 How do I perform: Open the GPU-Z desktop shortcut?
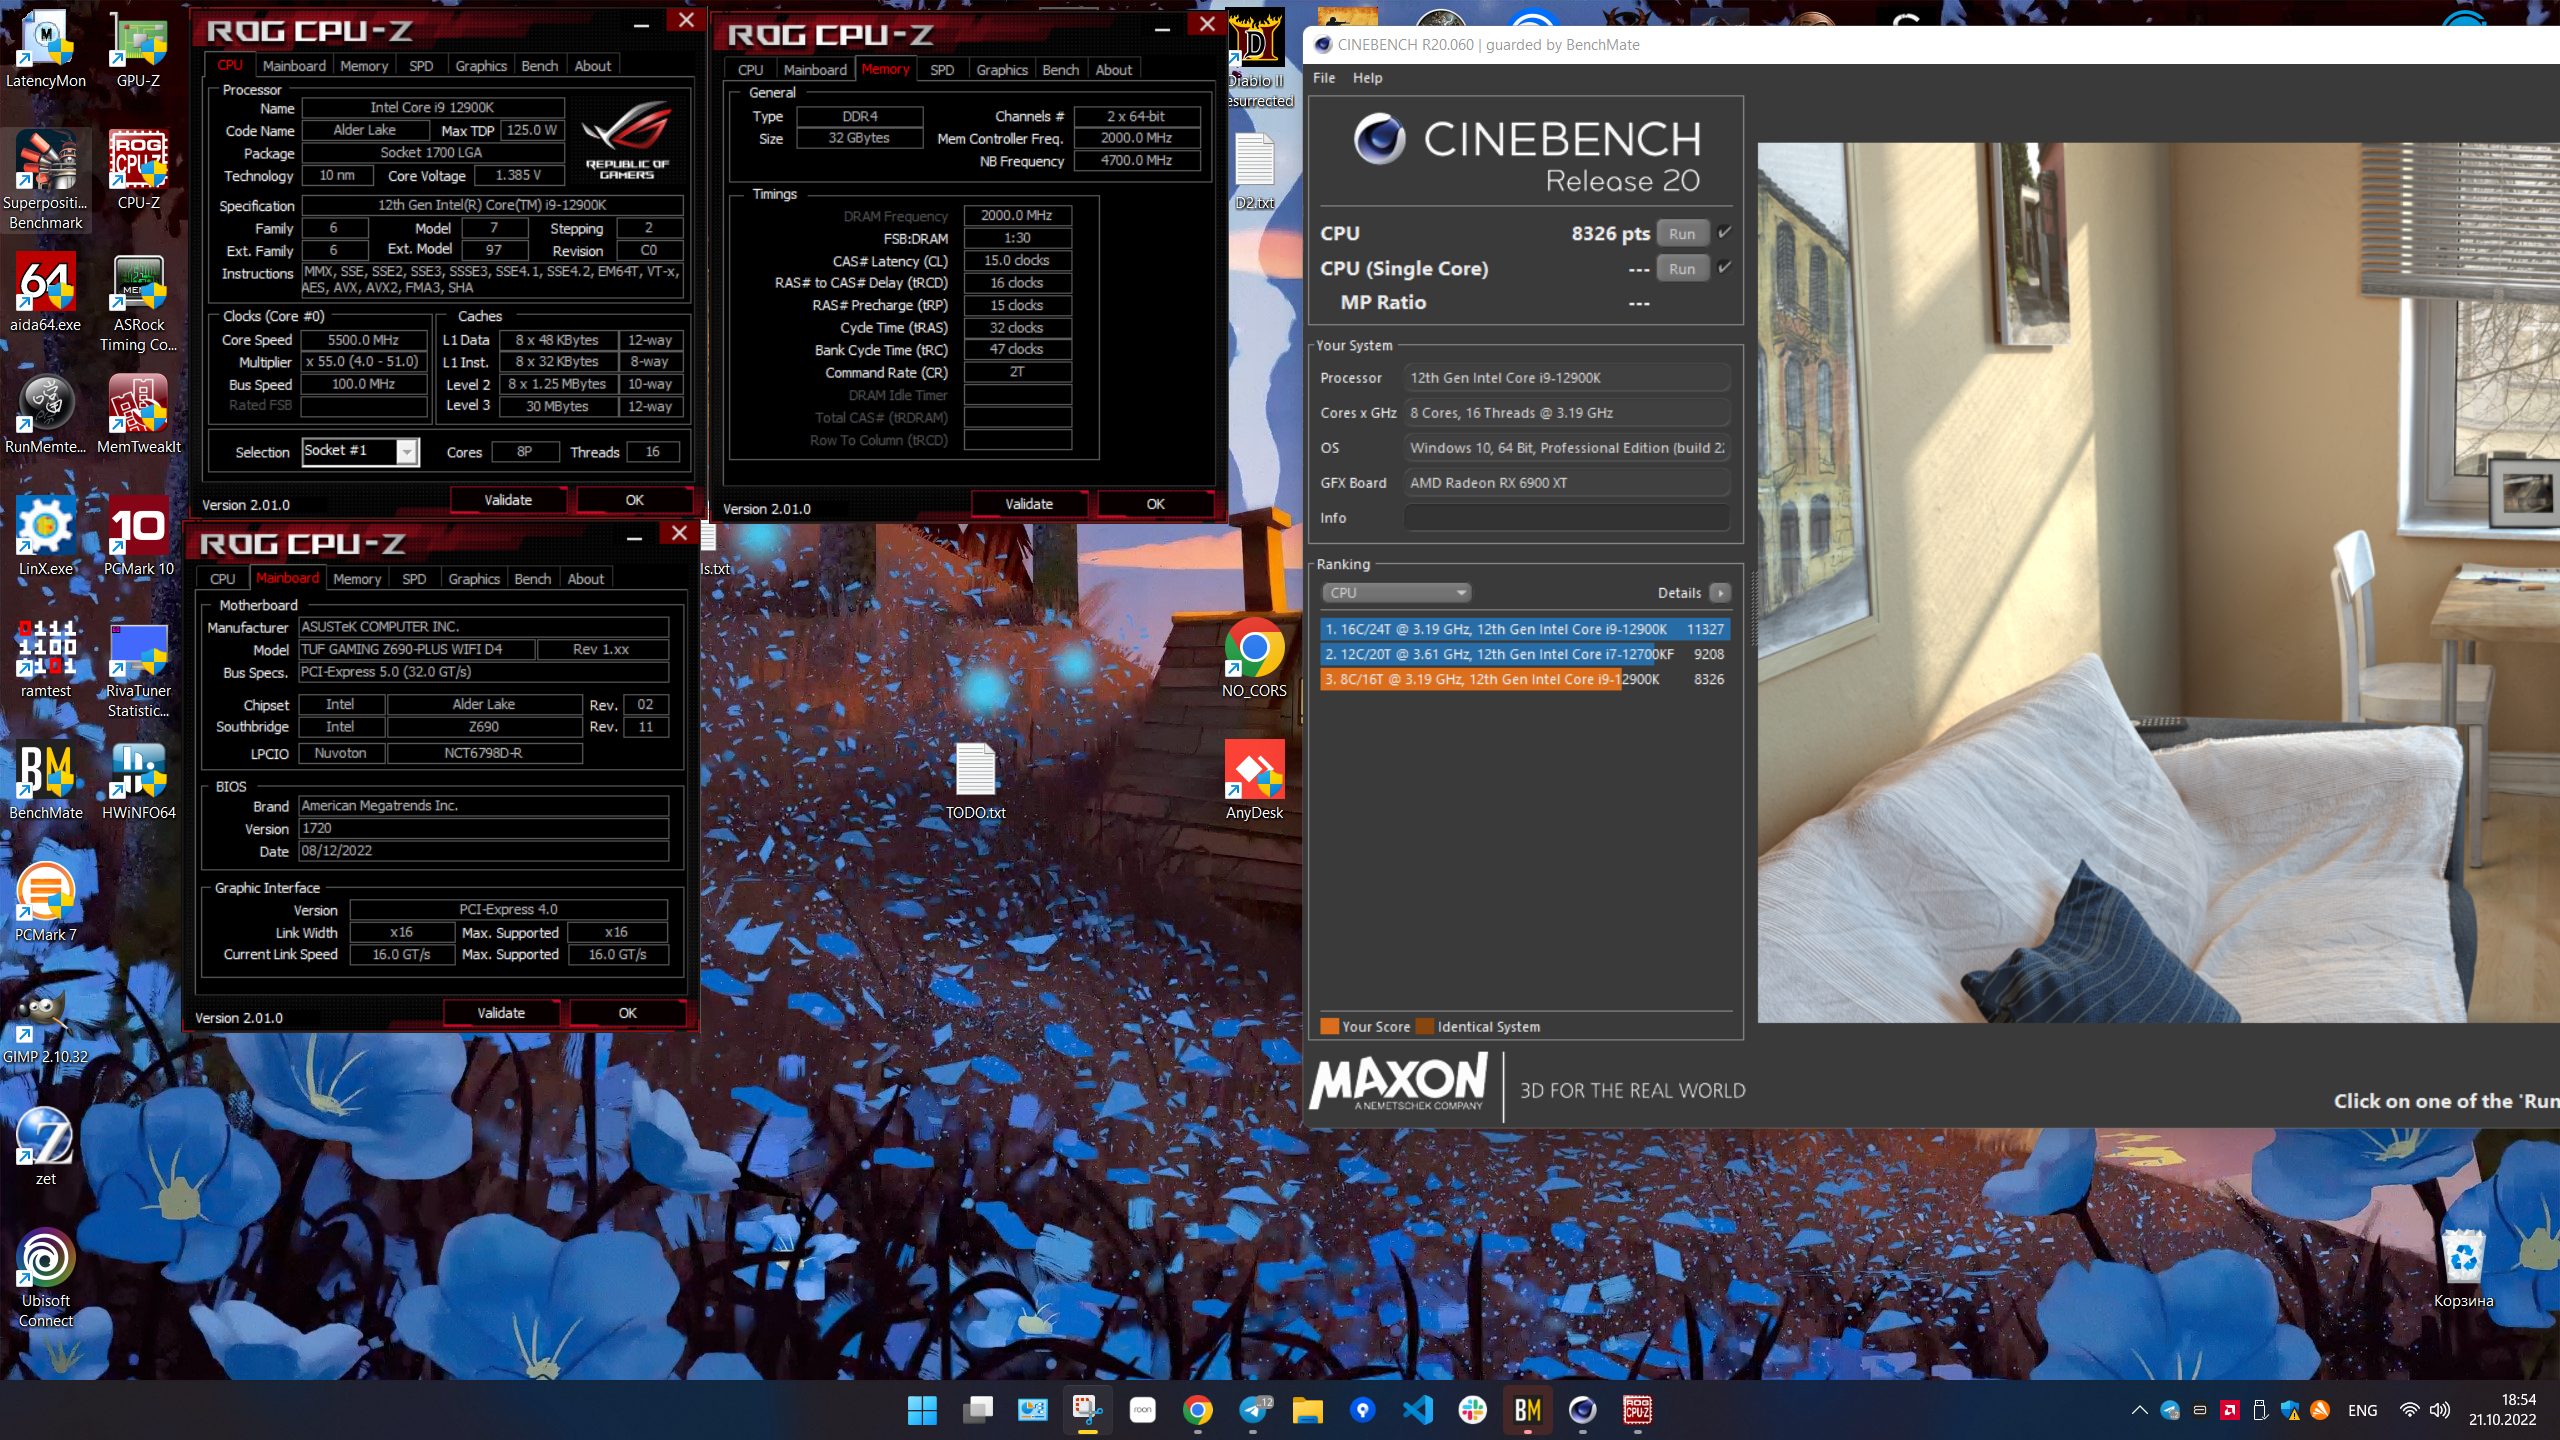coord(138,48)
